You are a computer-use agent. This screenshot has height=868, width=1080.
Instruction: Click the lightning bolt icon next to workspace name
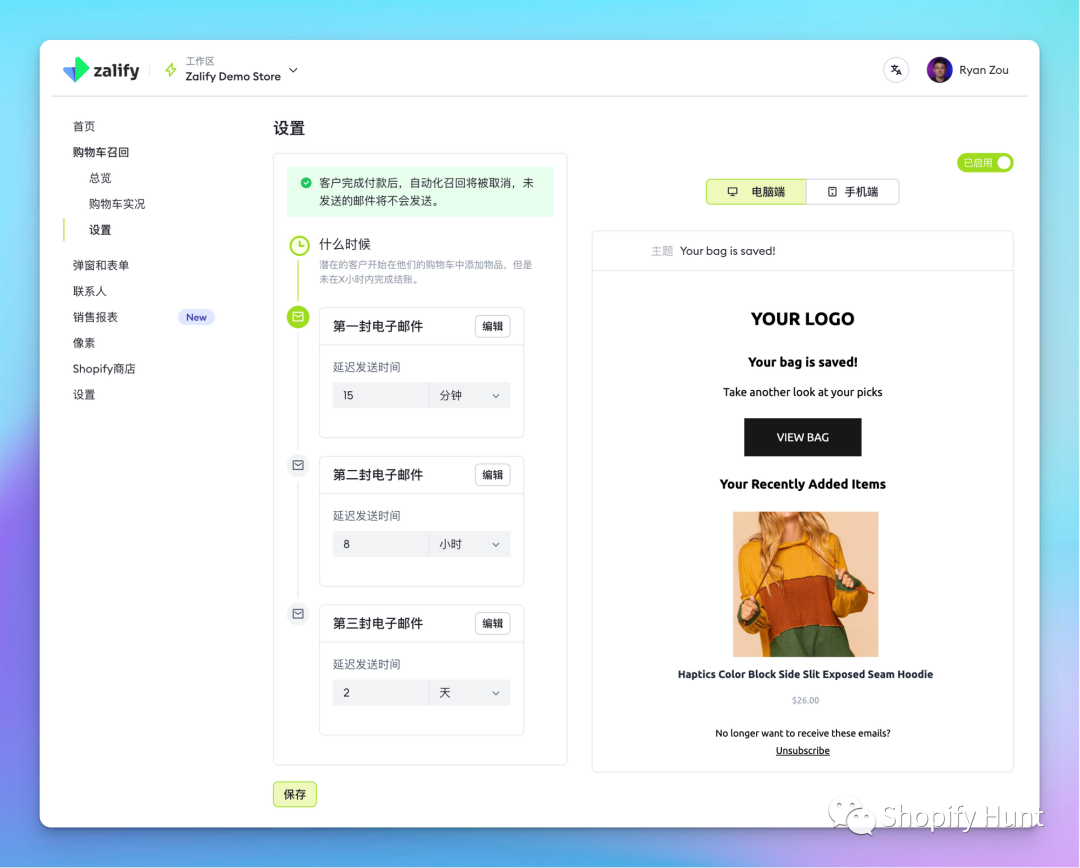tap(172, 69)
